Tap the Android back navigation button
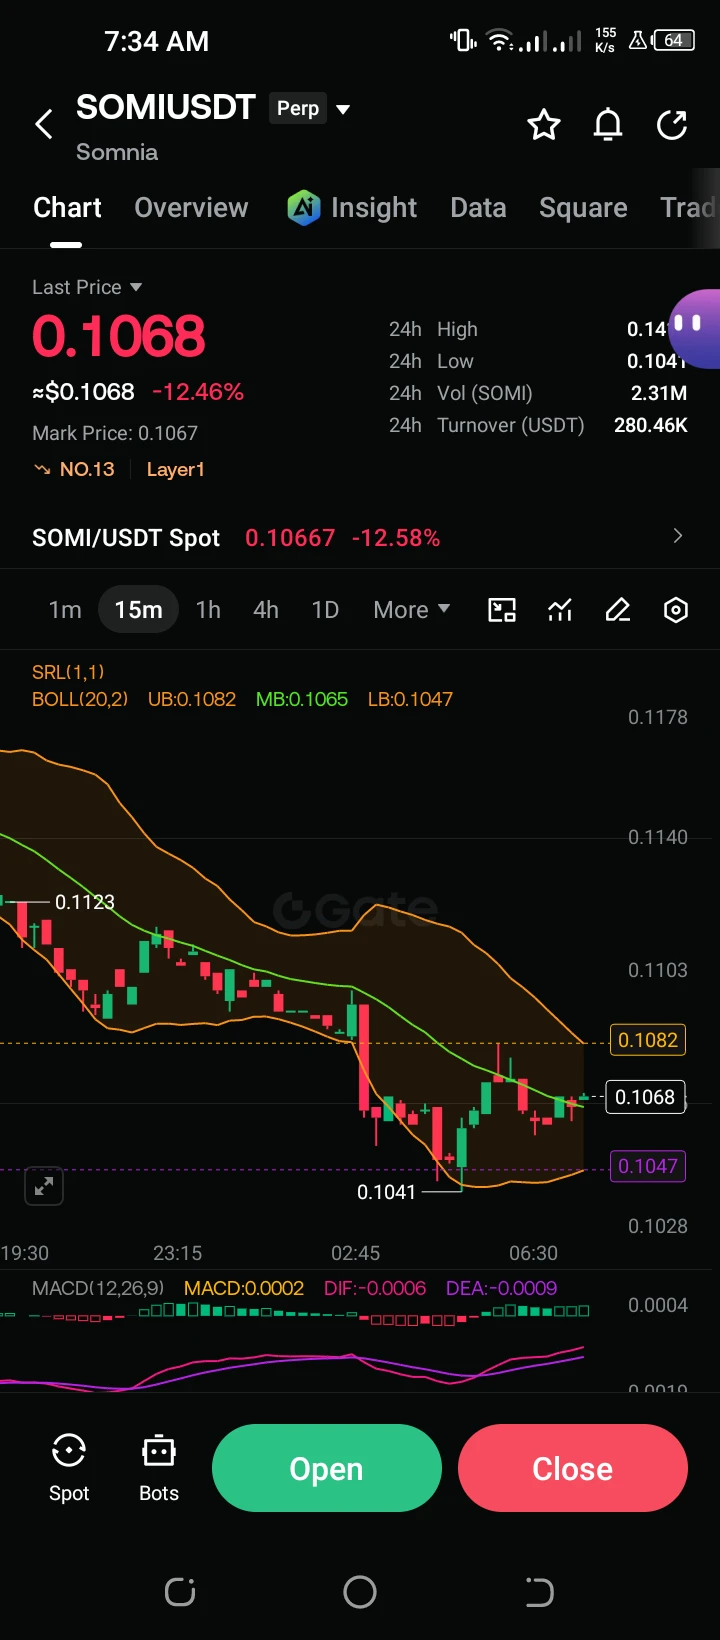Image resolution: width=720 pixels, height=1640 pixels. [x=539, y=1592]
